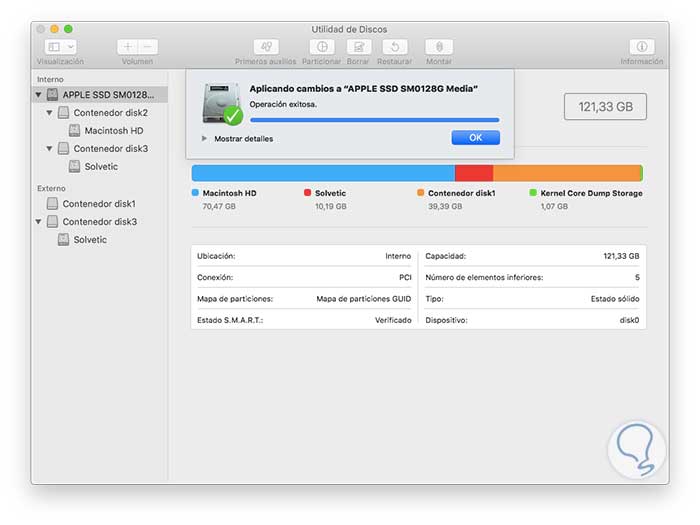Collapse the external Contenedor disk3 triangle
This screenshot has width=700, height=525.
tap(38, 221)
